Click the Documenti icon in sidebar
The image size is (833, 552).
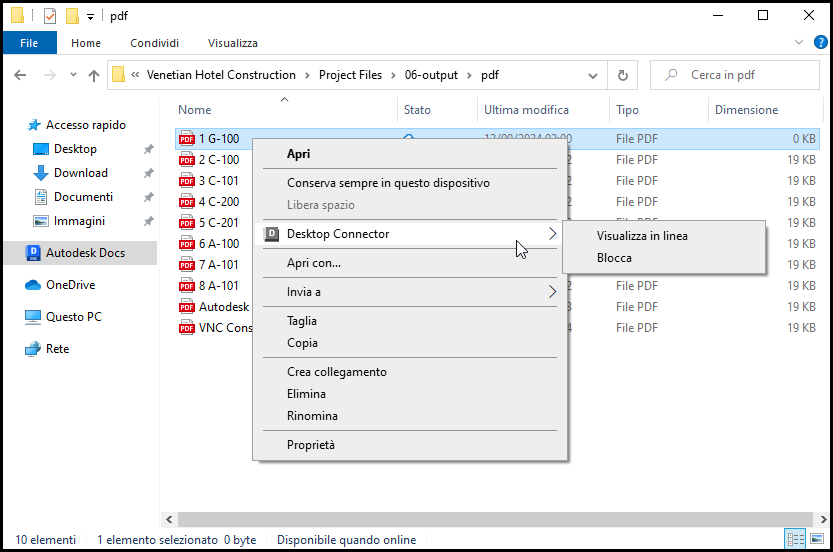pyautogui.click(x=41, y=197)
